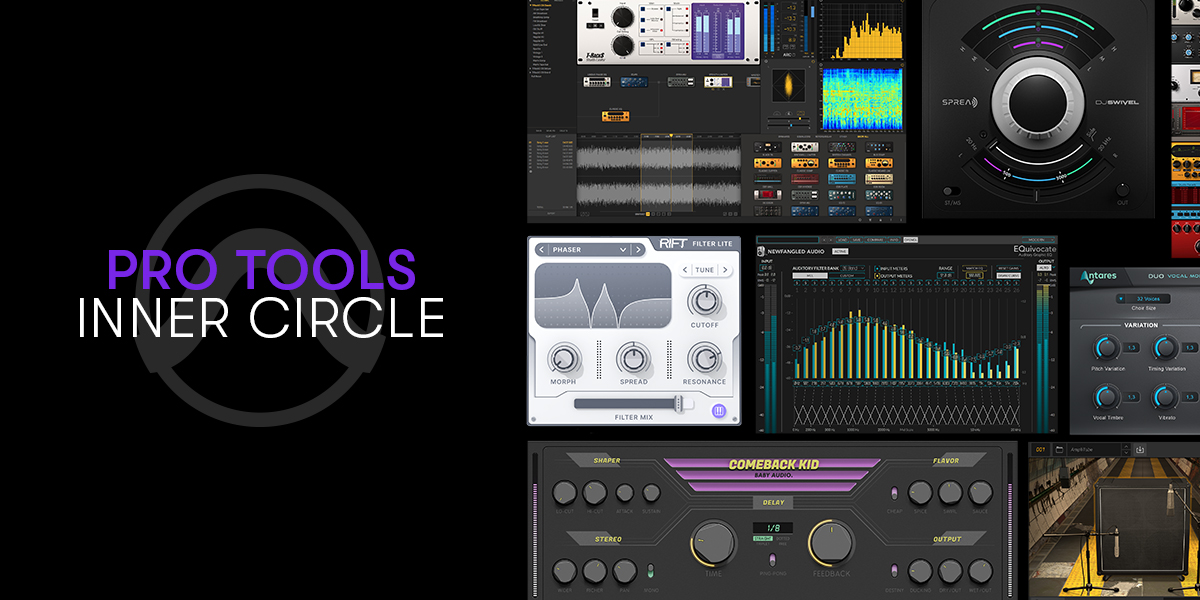Toggle the ST/MS switch in Spread
This screenshot has height=600, width=1200.
[x=953, y=189]
